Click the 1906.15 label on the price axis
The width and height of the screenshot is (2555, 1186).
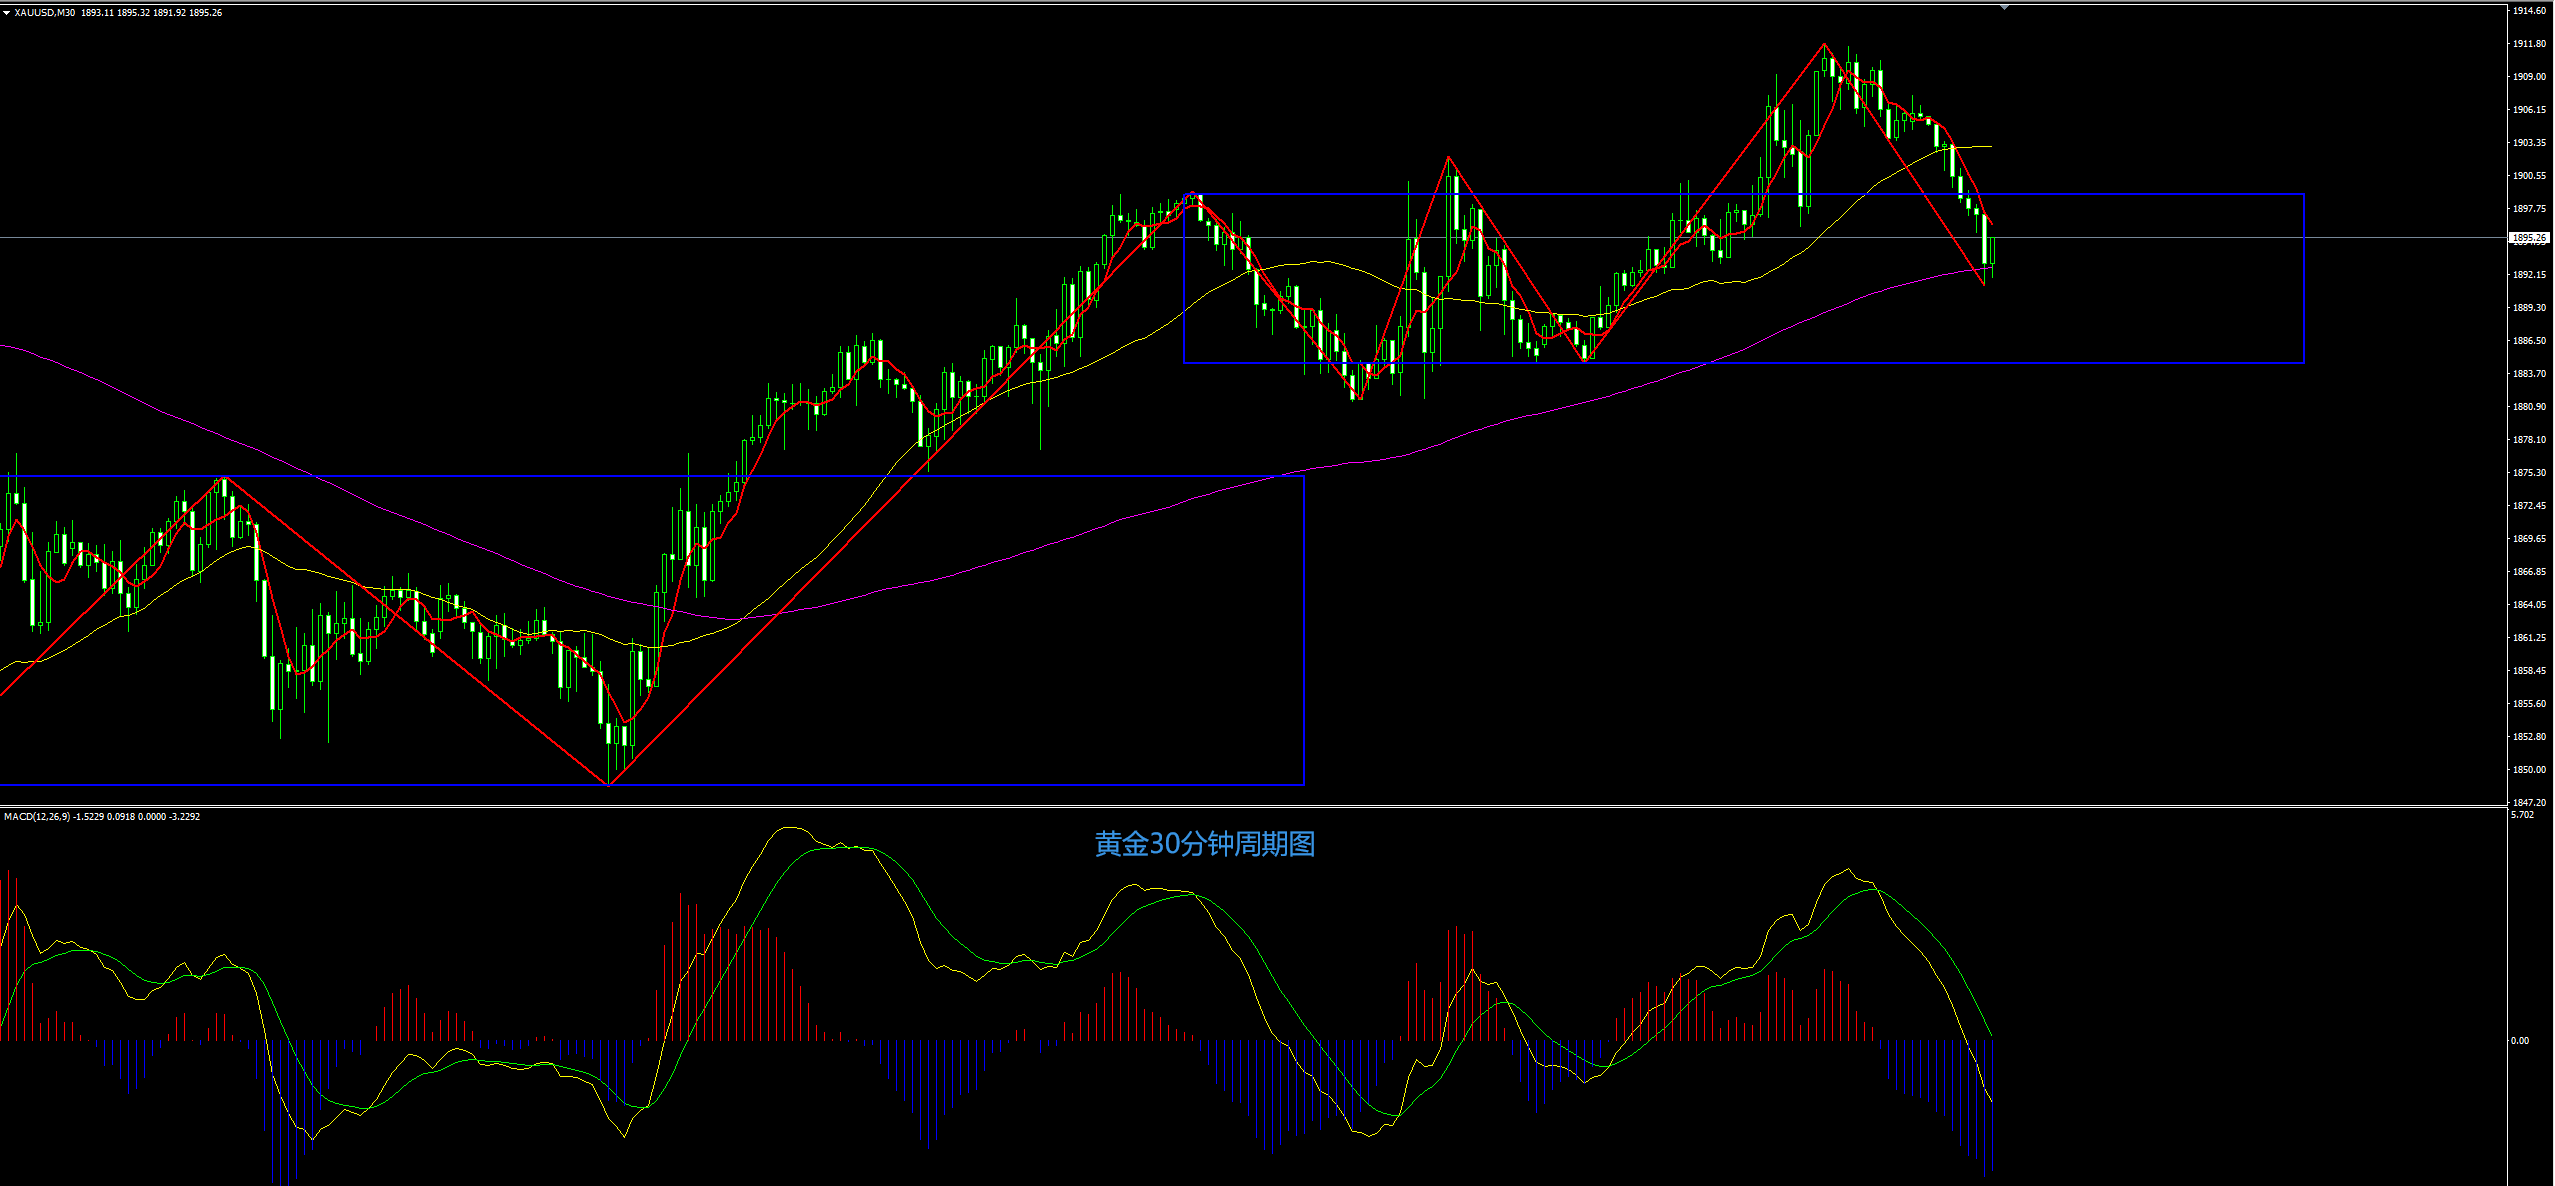(x=2529, y=110)
